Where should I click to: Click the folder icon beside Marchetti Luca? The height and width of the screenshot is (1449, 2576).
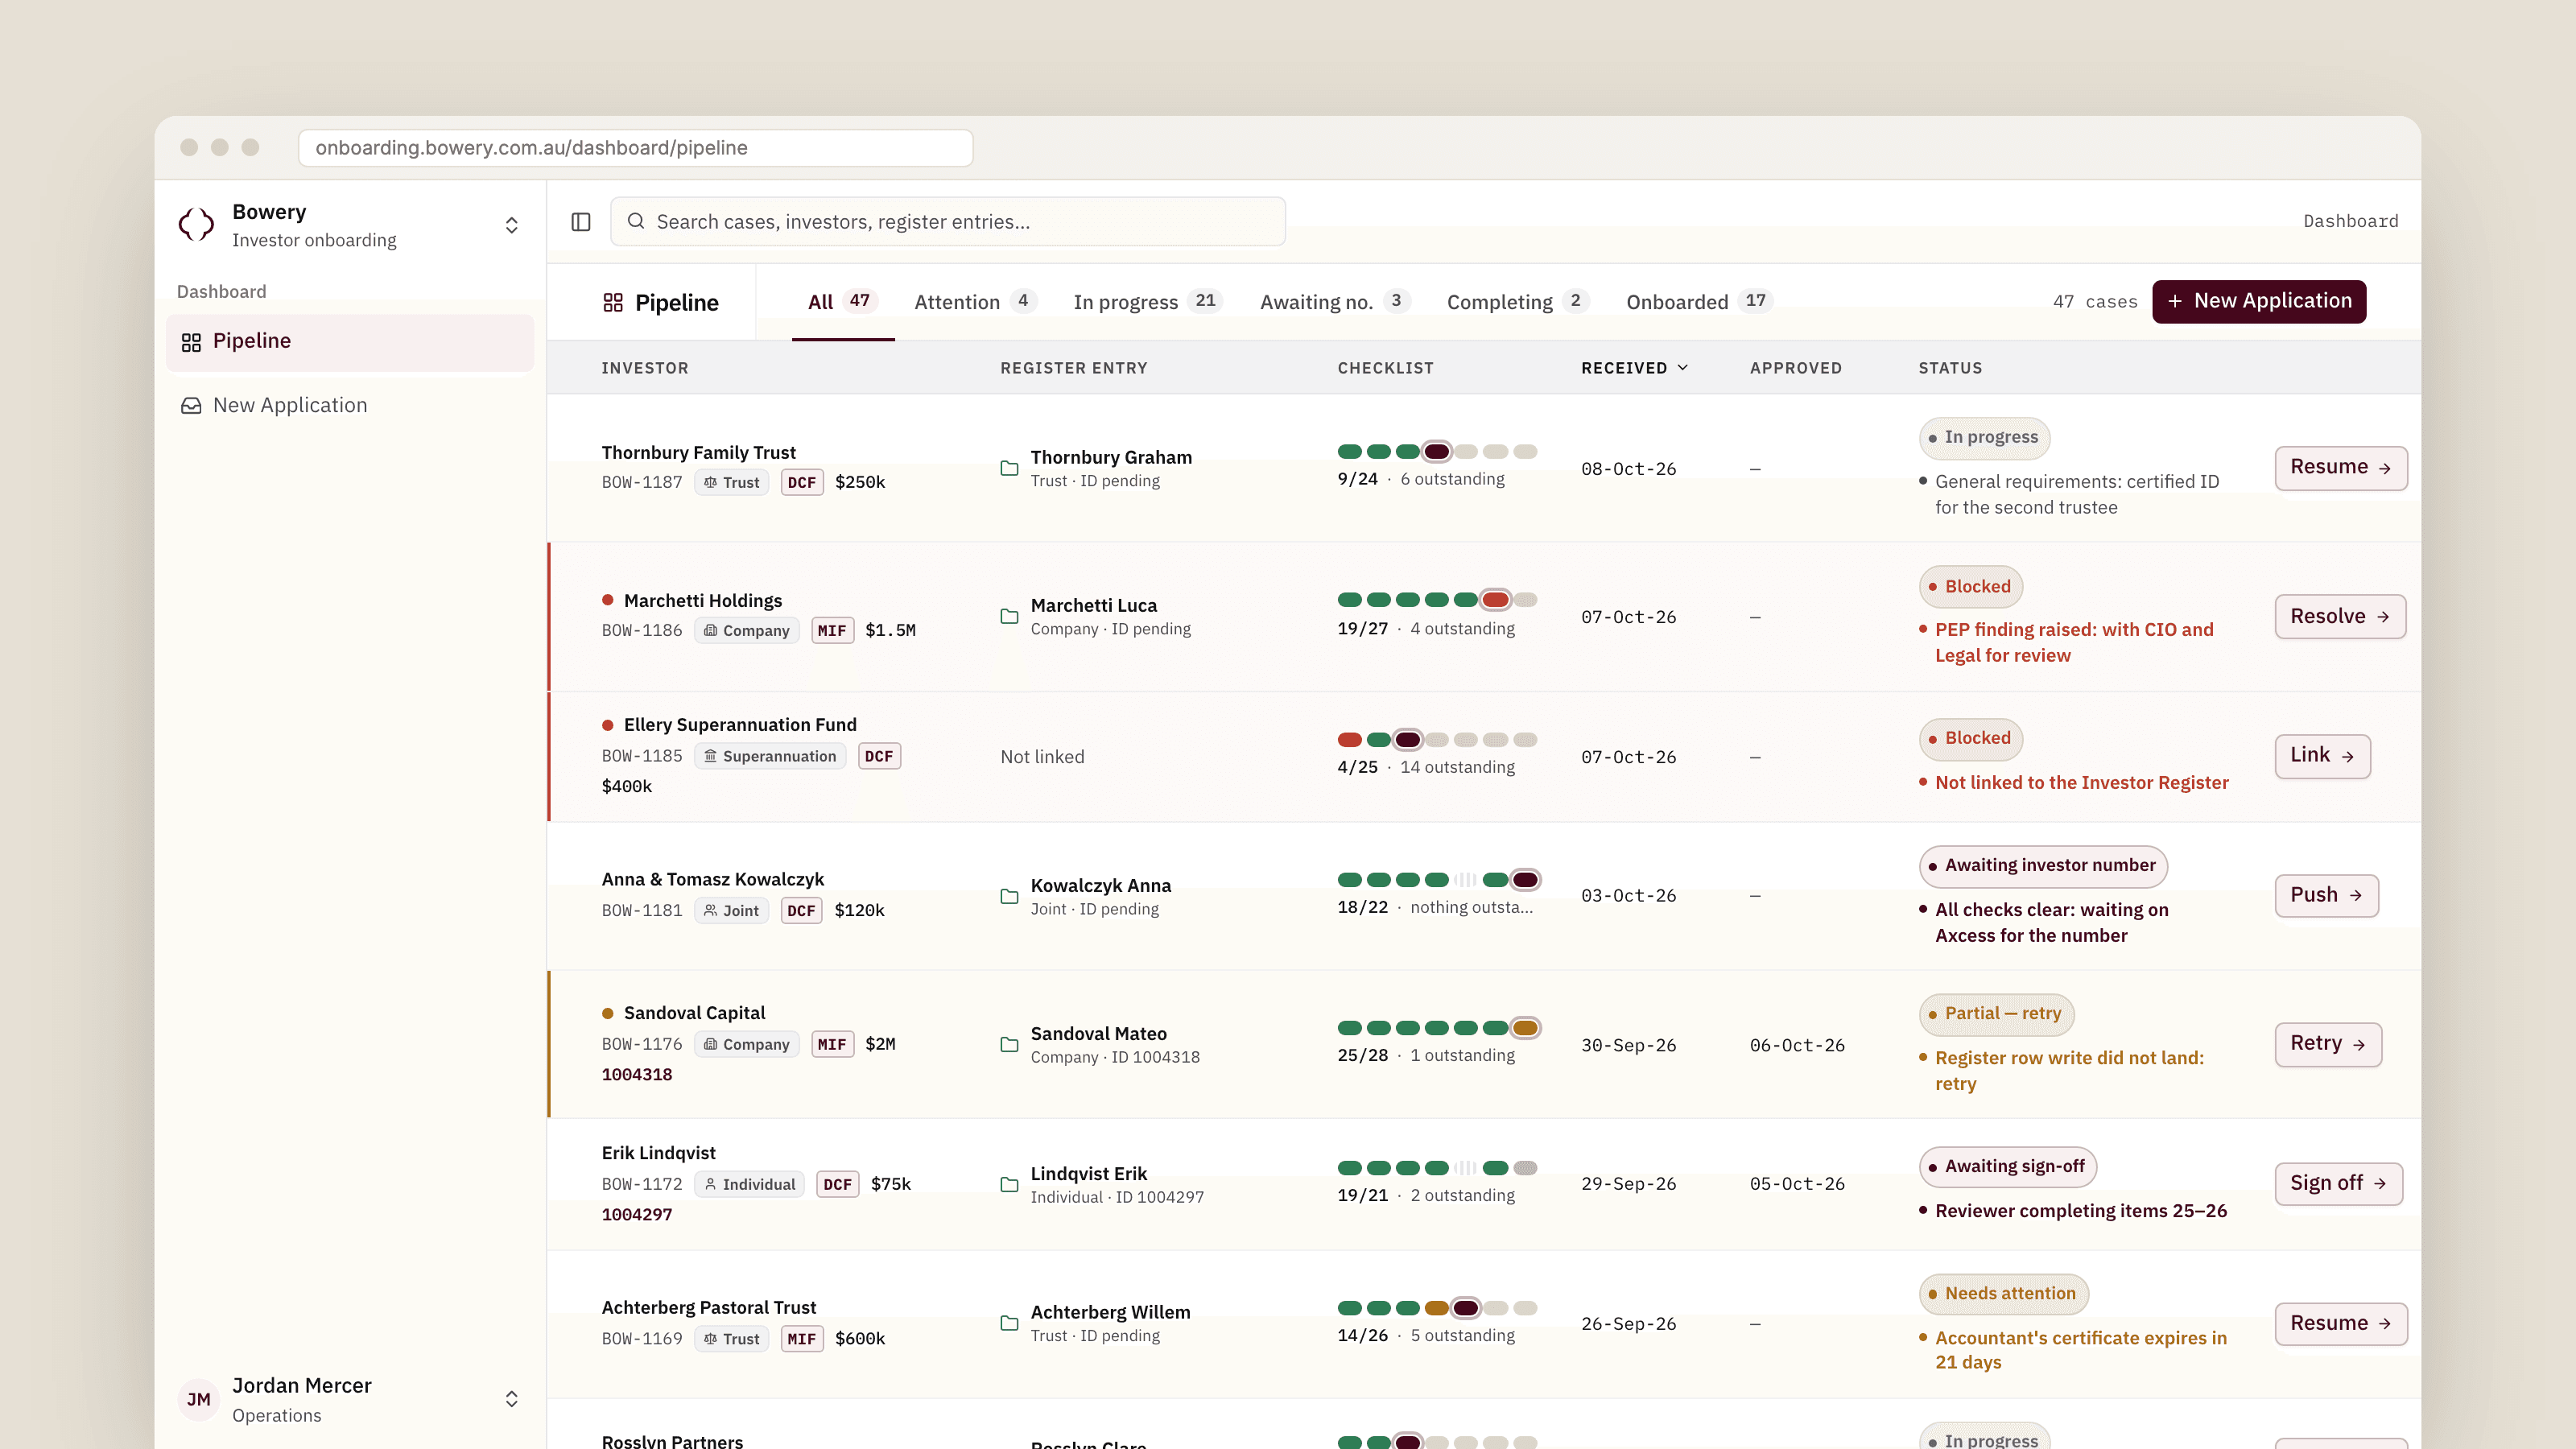point(1010,616)
